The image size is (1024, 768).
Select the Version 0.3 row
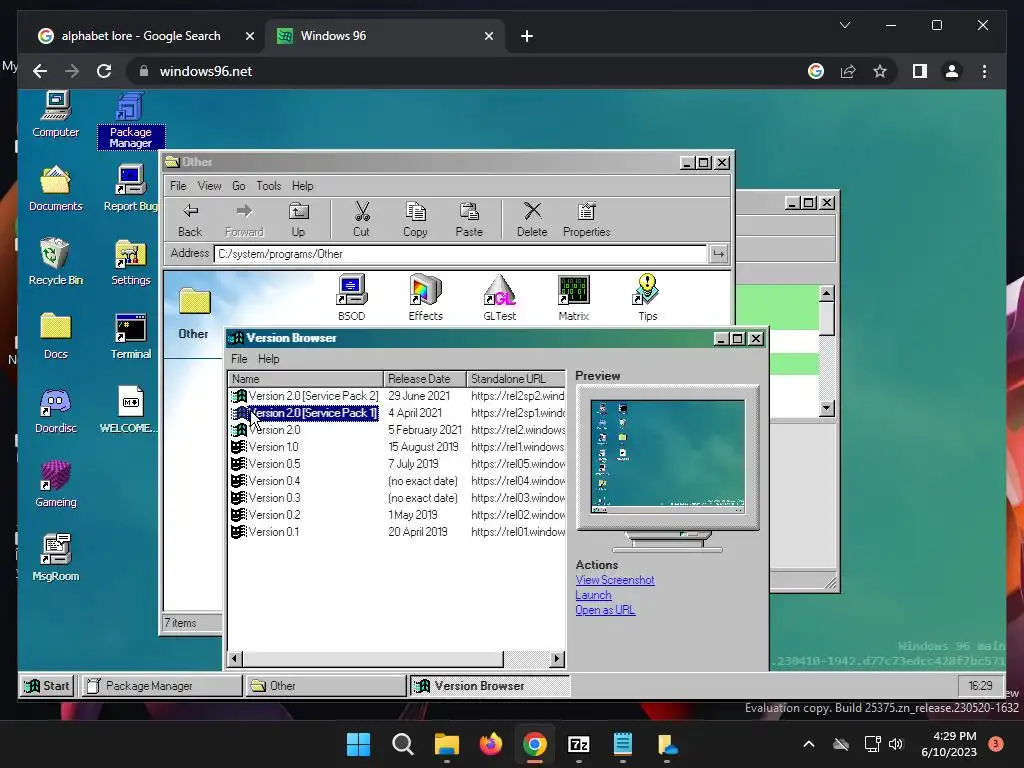397,498
